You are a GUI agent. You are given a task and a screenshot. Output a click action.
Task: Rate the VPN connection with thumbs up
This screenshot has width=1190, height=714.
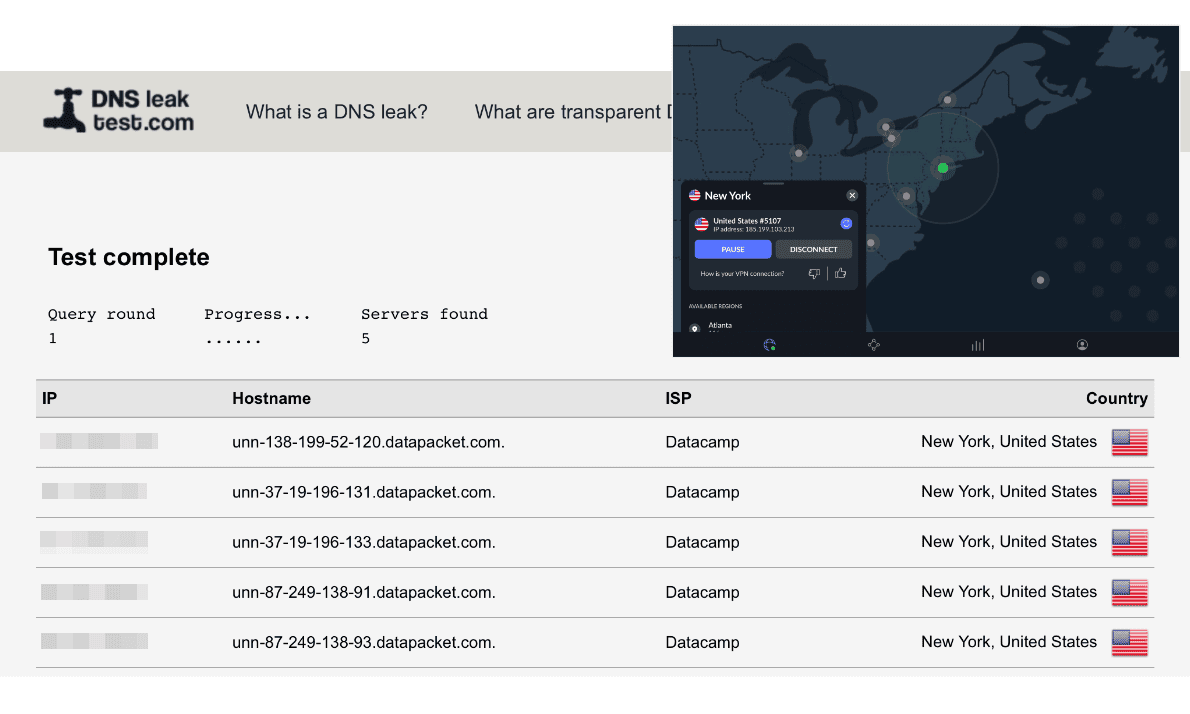click(840, 273)
